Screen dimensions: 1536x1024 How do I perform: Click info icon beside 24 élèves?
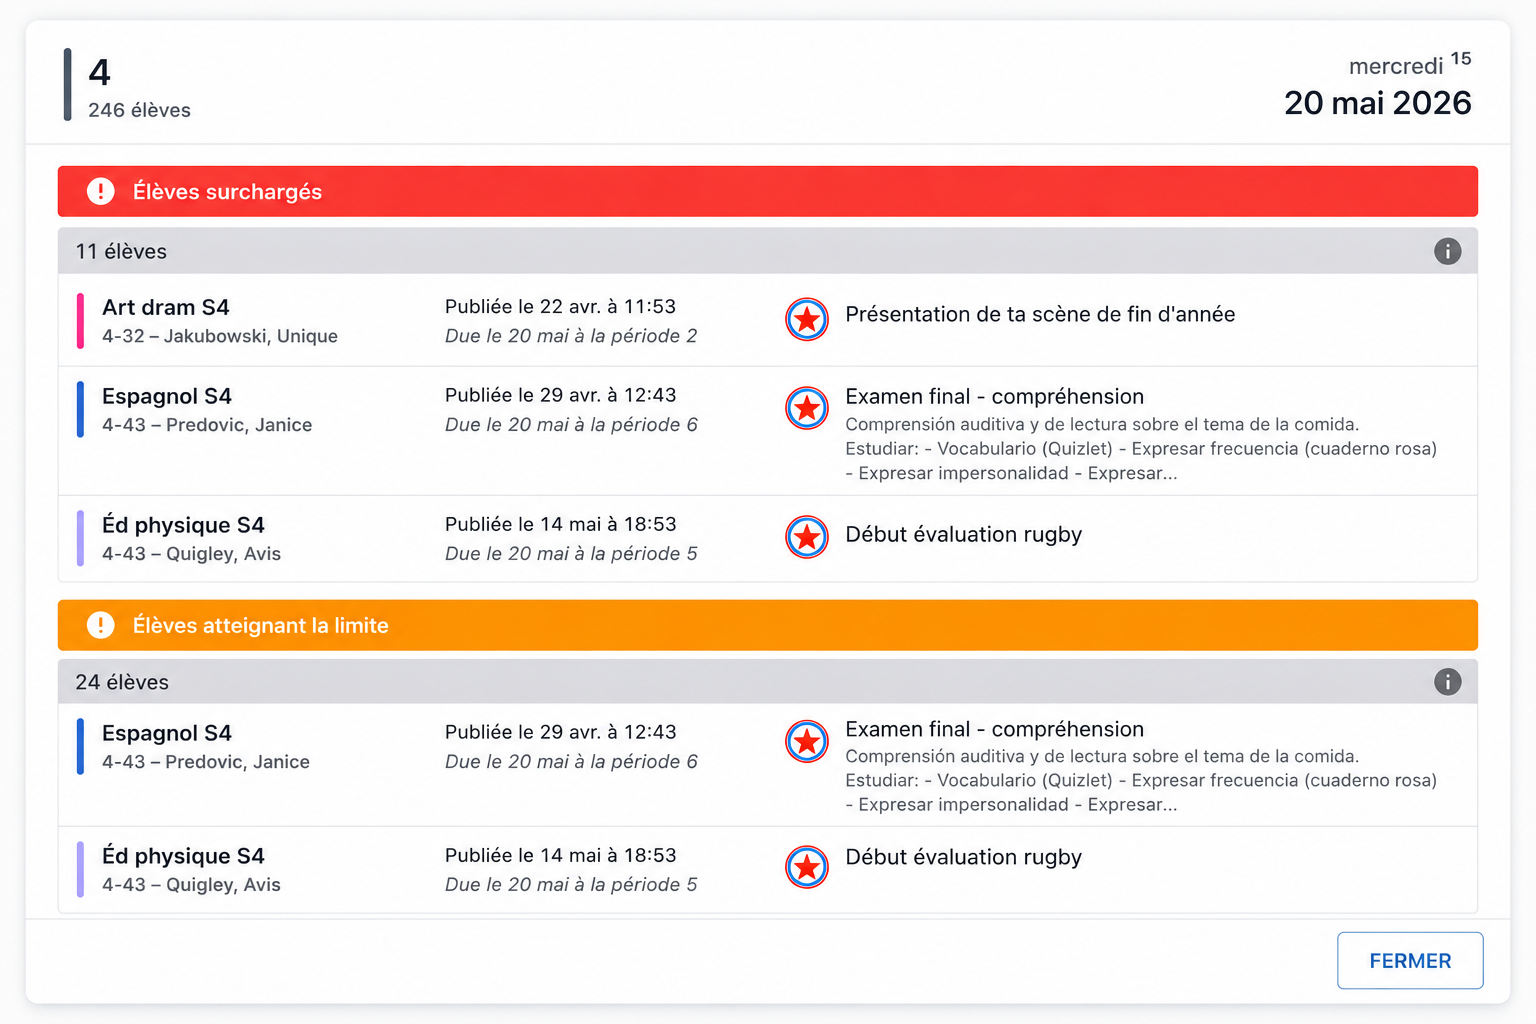1447,682
